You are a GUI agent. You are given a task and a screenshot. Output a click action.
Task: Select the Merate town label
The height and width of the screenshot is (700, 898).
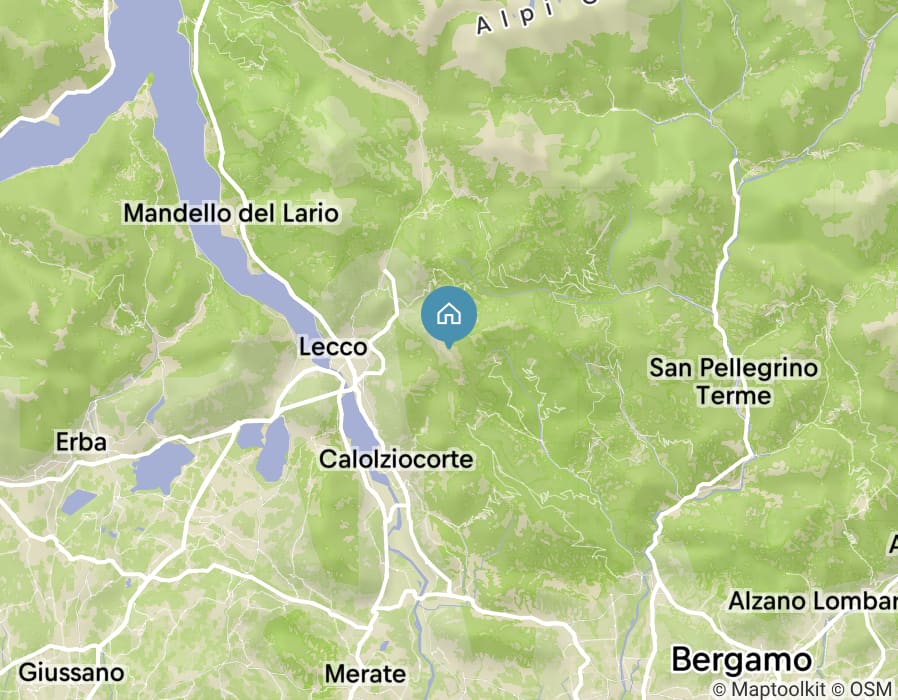click(365, 674)
